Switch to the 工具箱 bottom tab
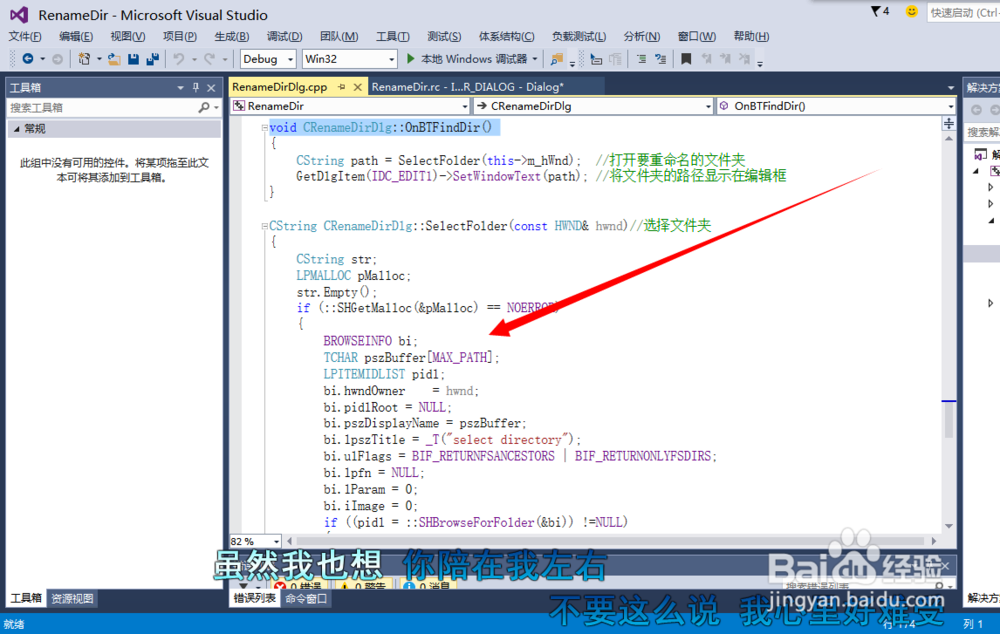The height and width of the screenshot is (634, 1000). (26, 598)
